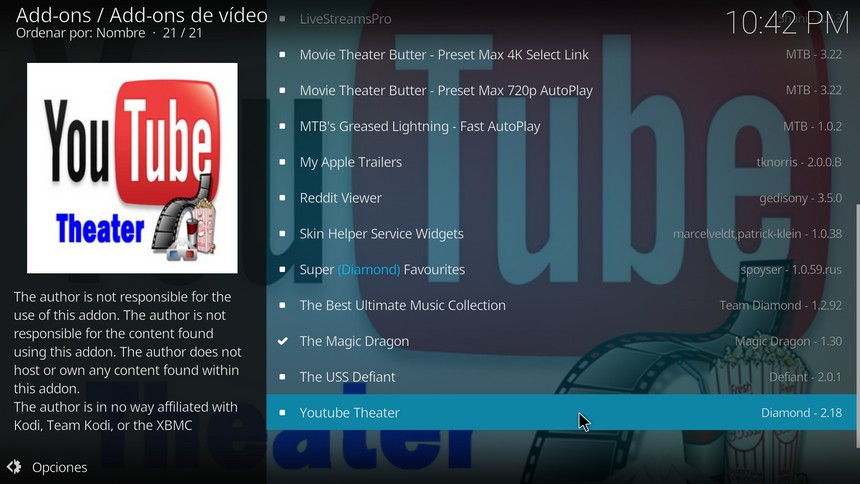860x484 pixels.
Task: Click the bullet beside The Best Ultimate Music Collection
Action: tap(282, 305)
